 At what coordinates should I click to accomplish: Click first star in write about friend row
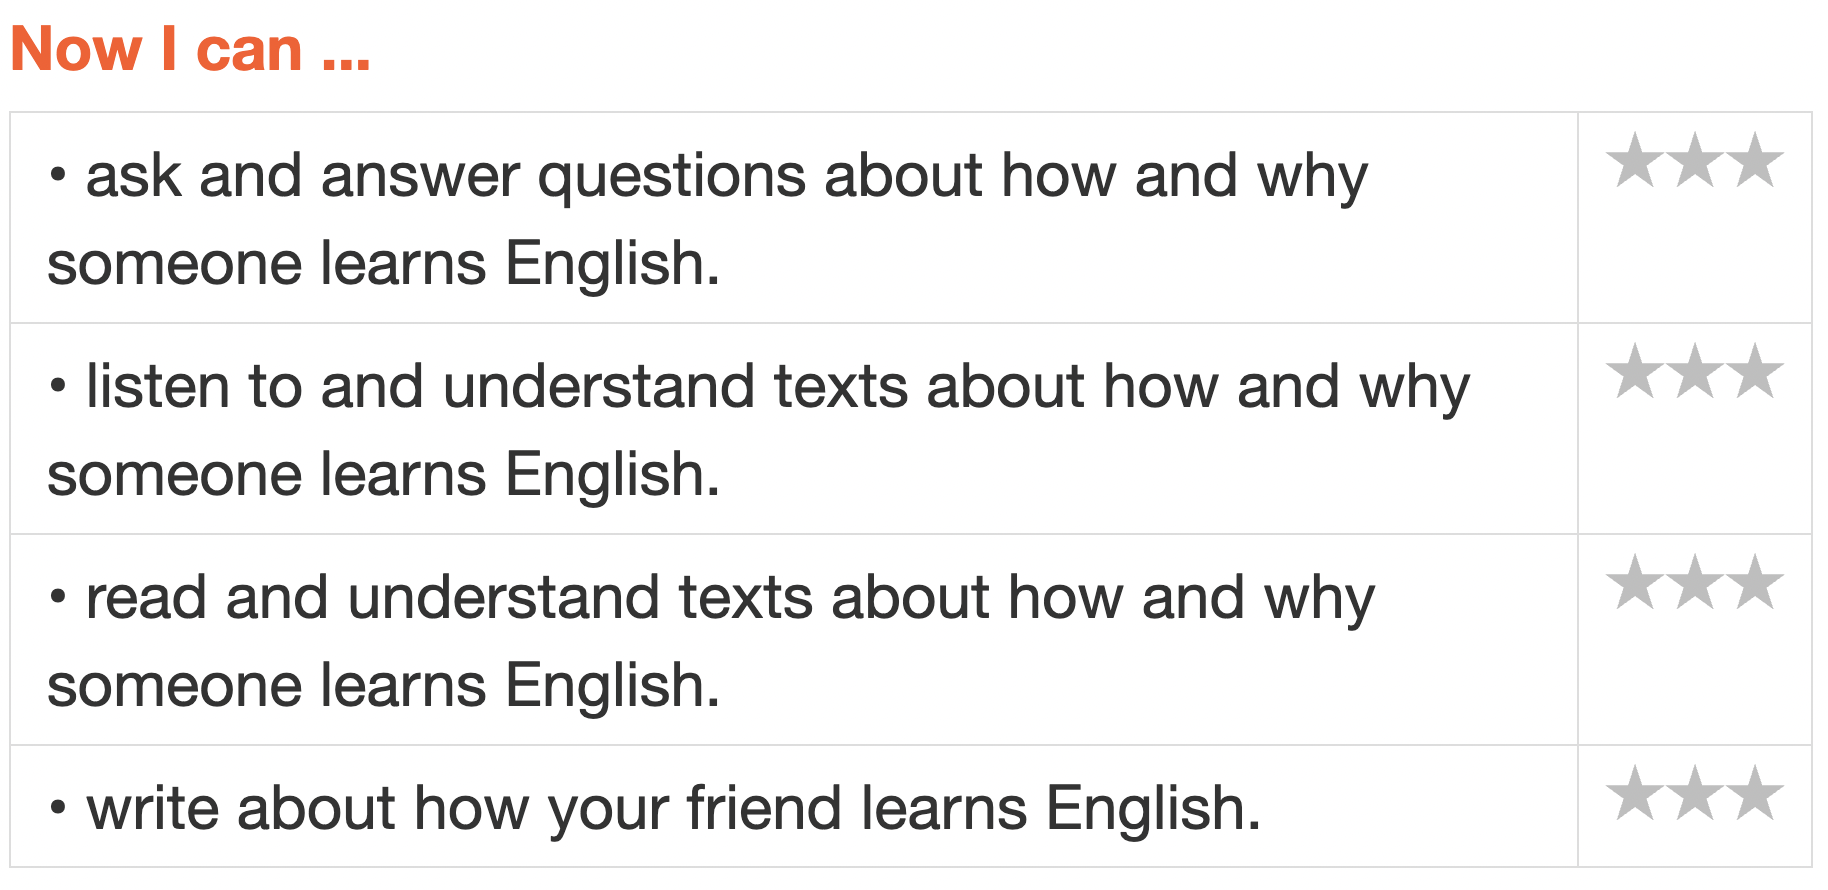[1635, 795]
